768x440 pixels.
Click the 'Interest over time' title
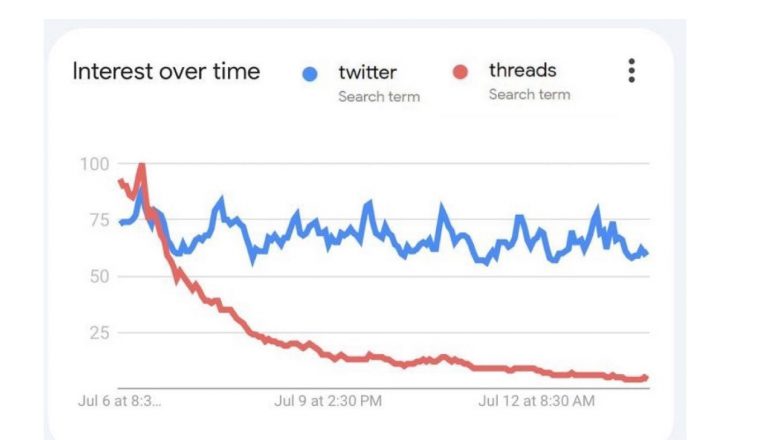coord(166,72)
